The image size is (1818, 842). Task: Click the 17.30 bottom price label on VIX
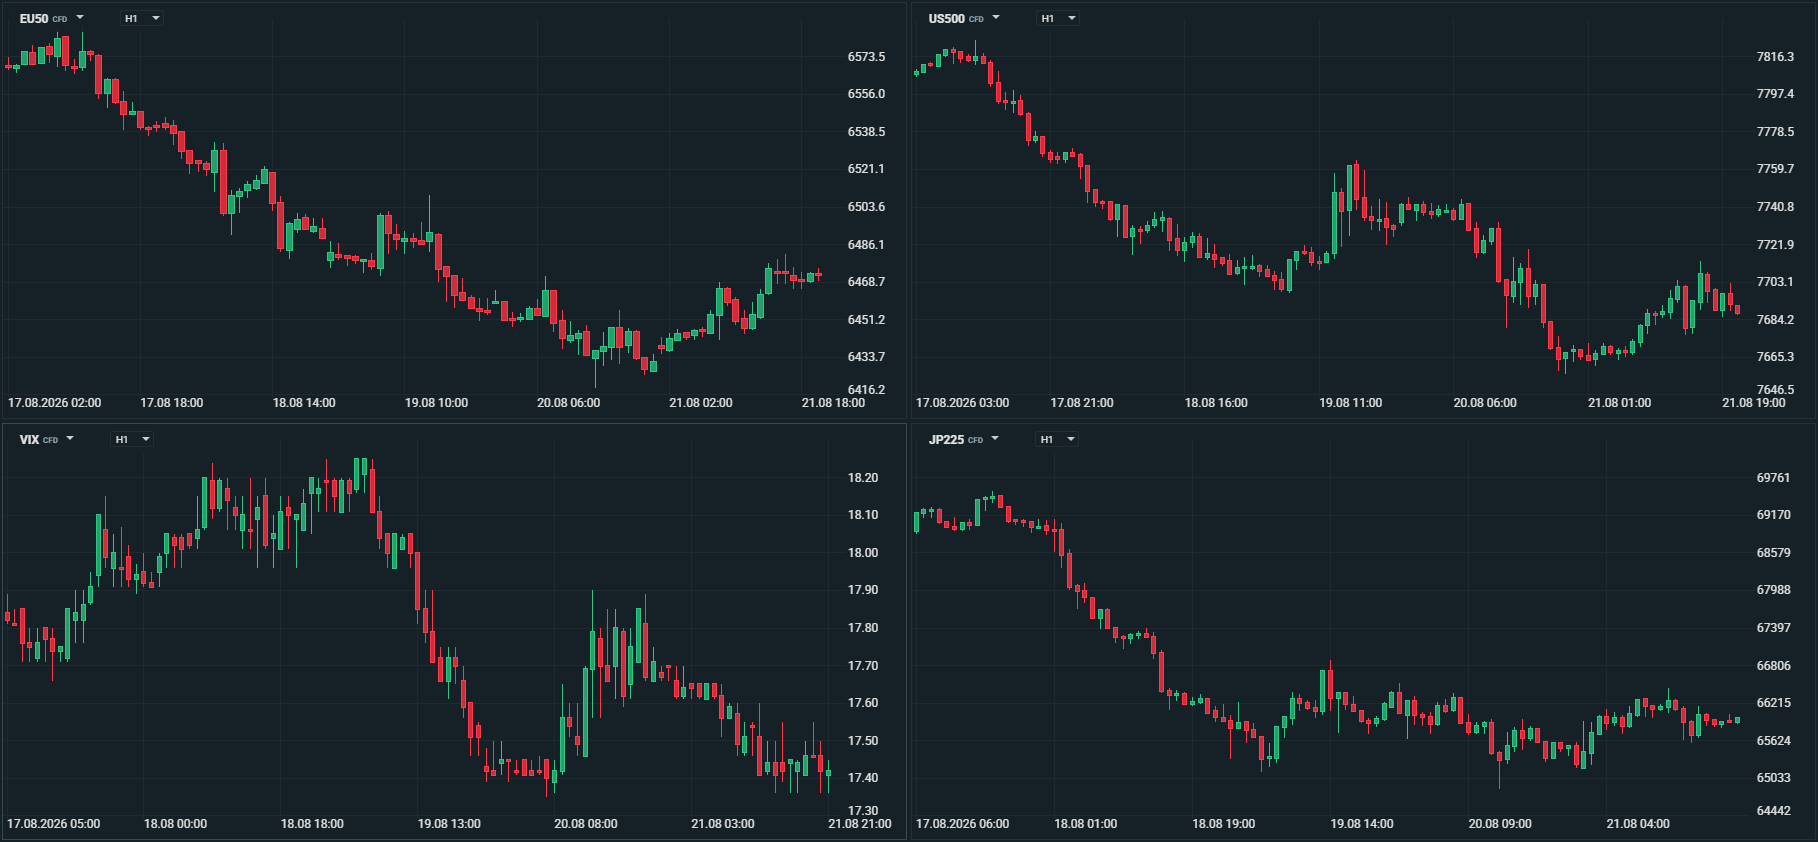(x=863, y=811)
